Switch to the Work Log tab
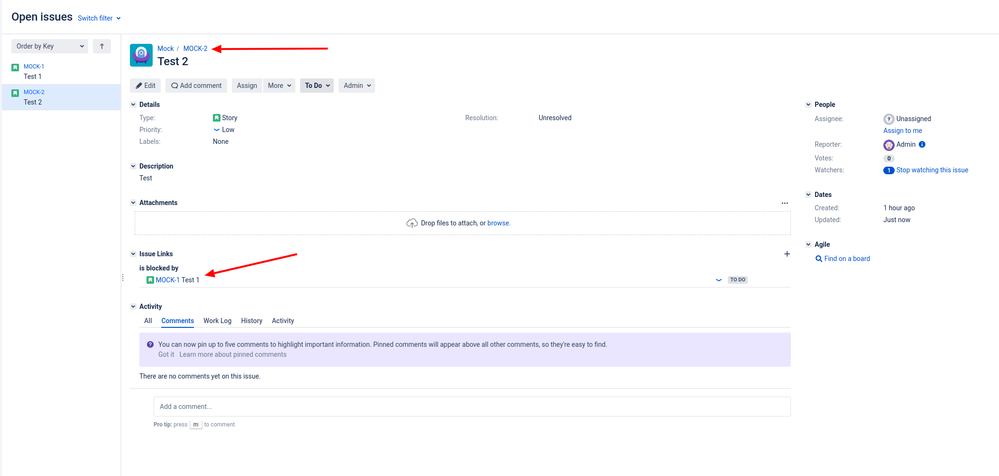 [217, 321]
